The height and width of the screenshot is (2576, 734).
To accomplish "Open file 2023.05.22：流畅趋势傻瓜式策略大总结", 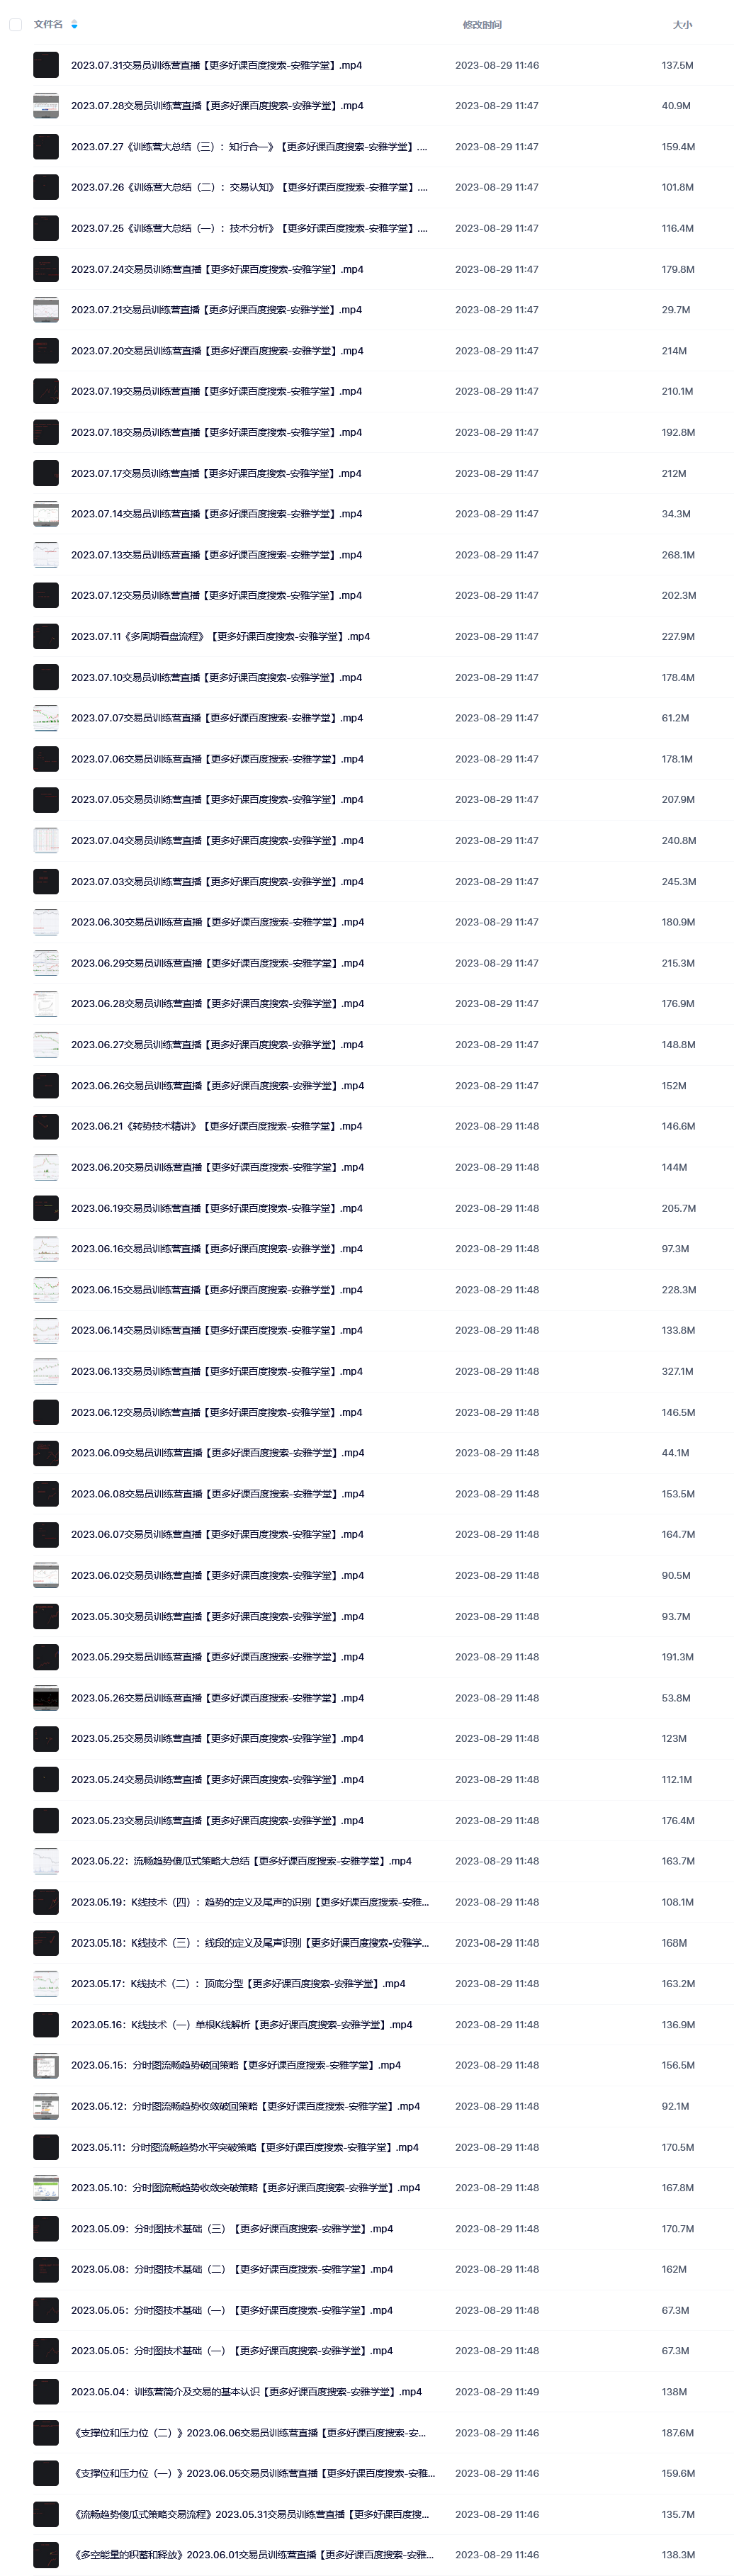I will [x=241, y=1861].
